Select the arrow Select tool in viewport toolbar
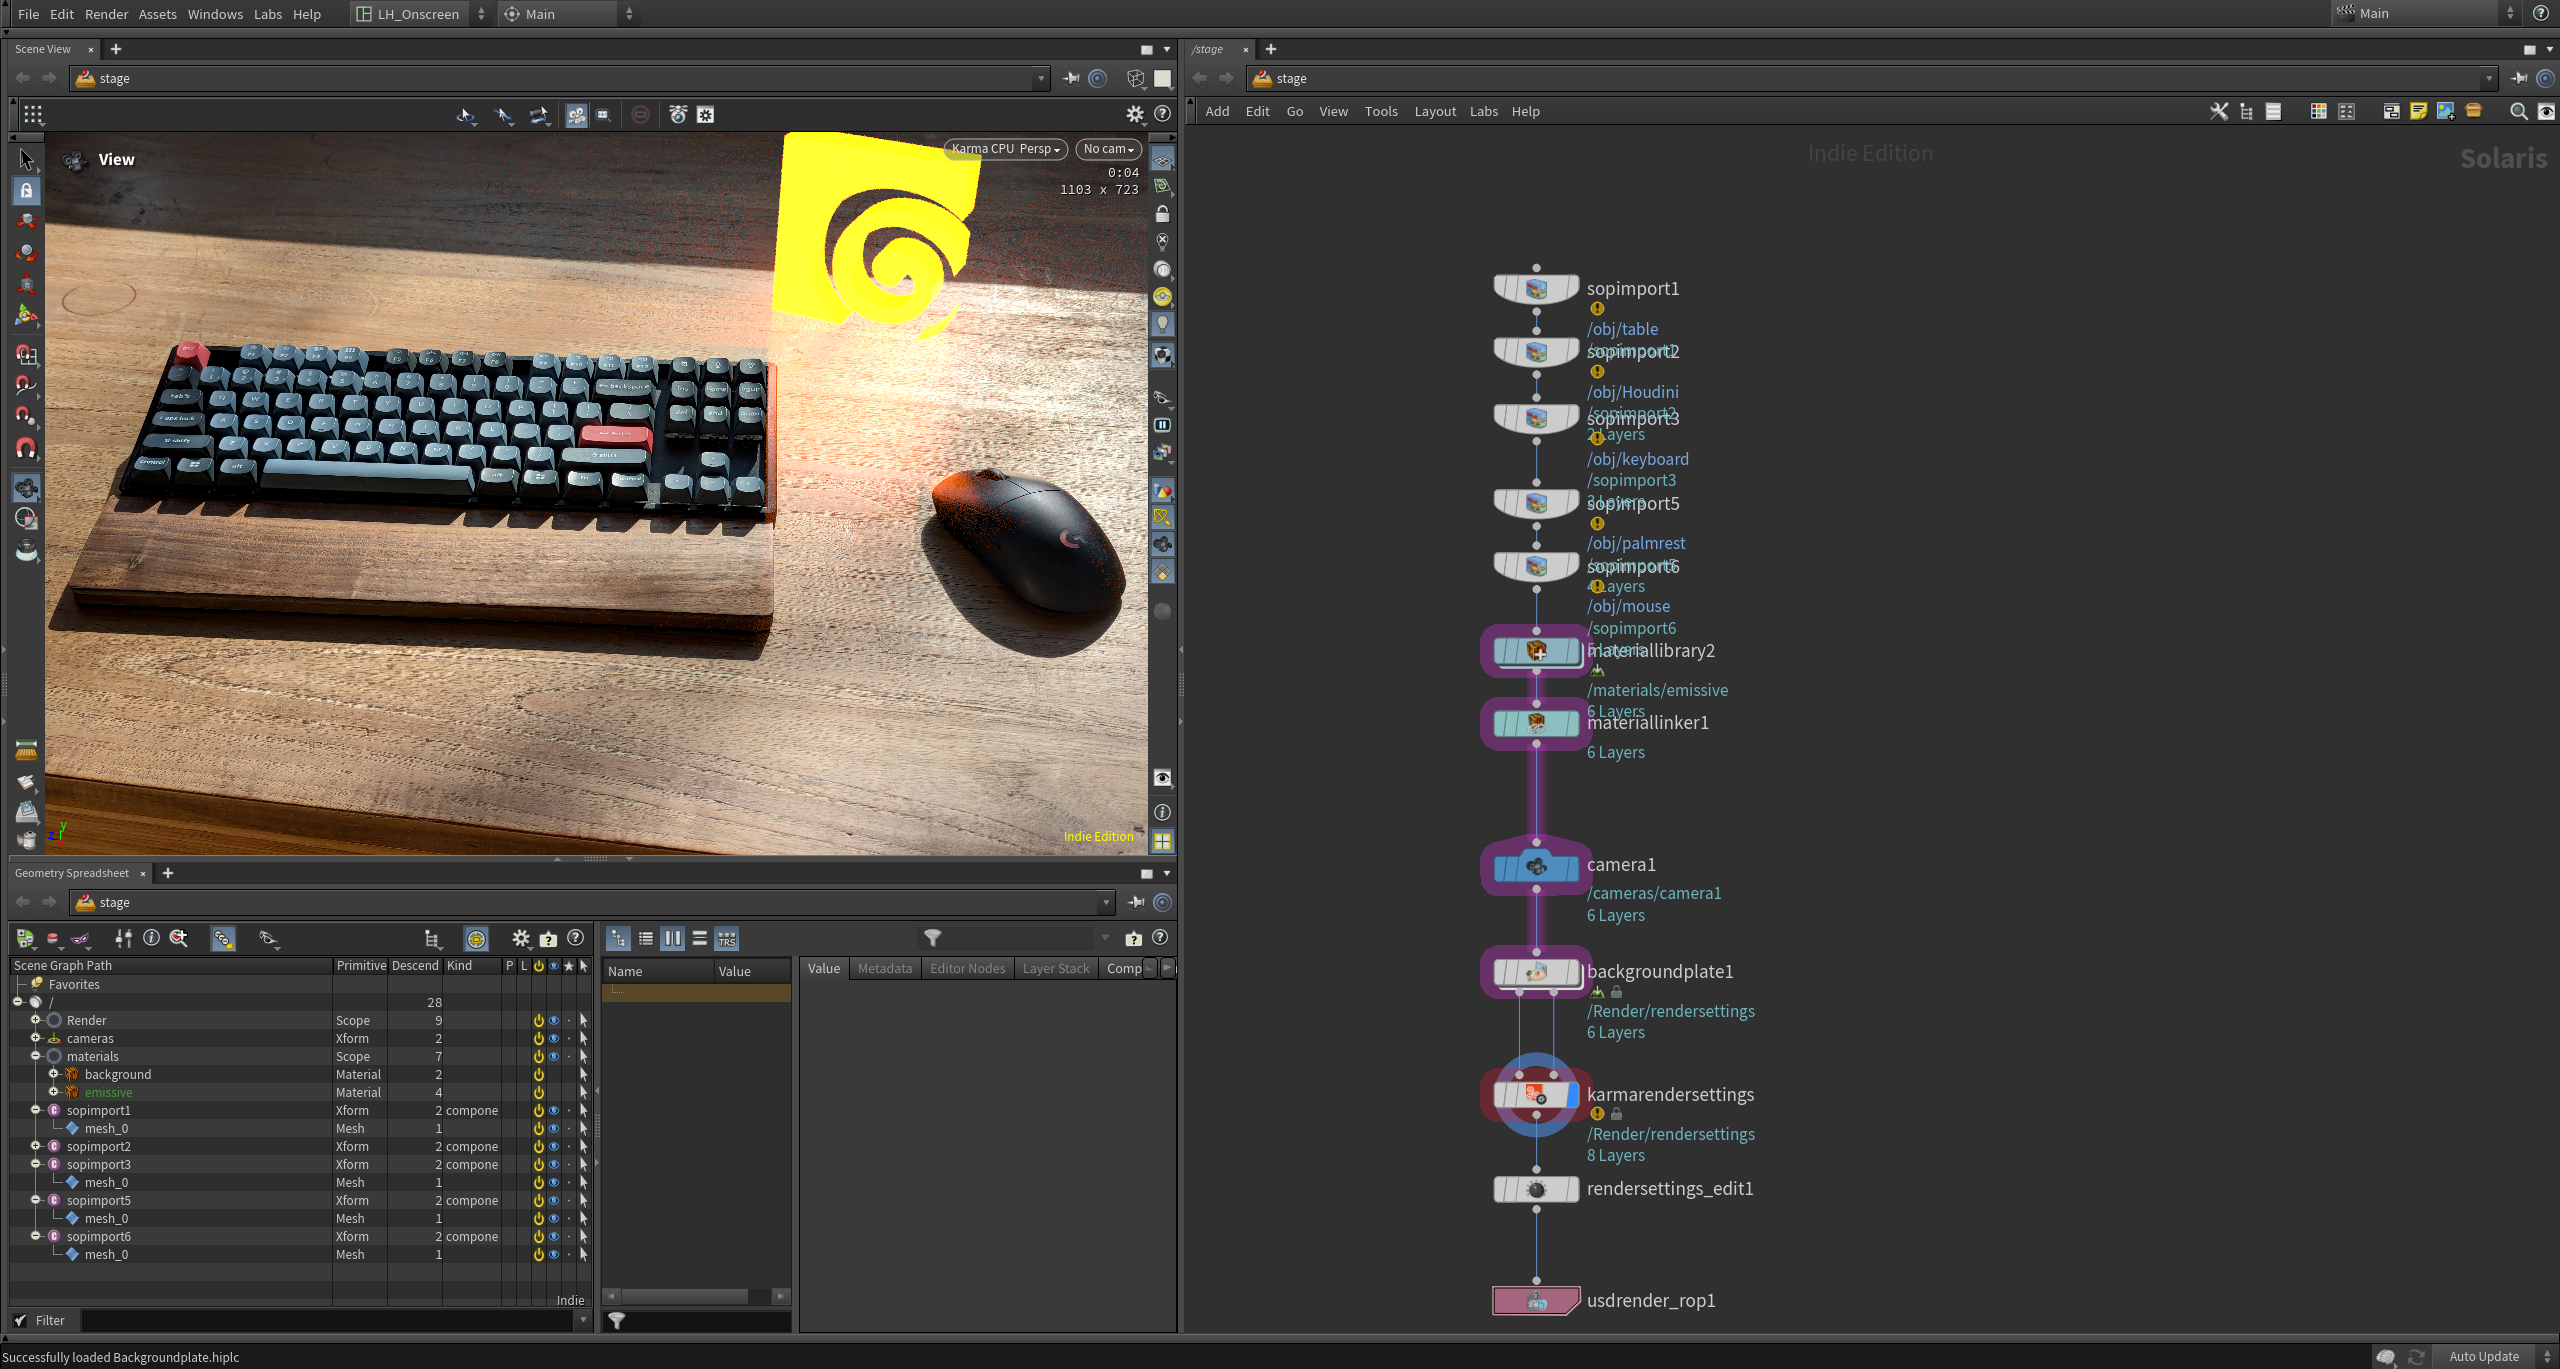 [26, 159]
